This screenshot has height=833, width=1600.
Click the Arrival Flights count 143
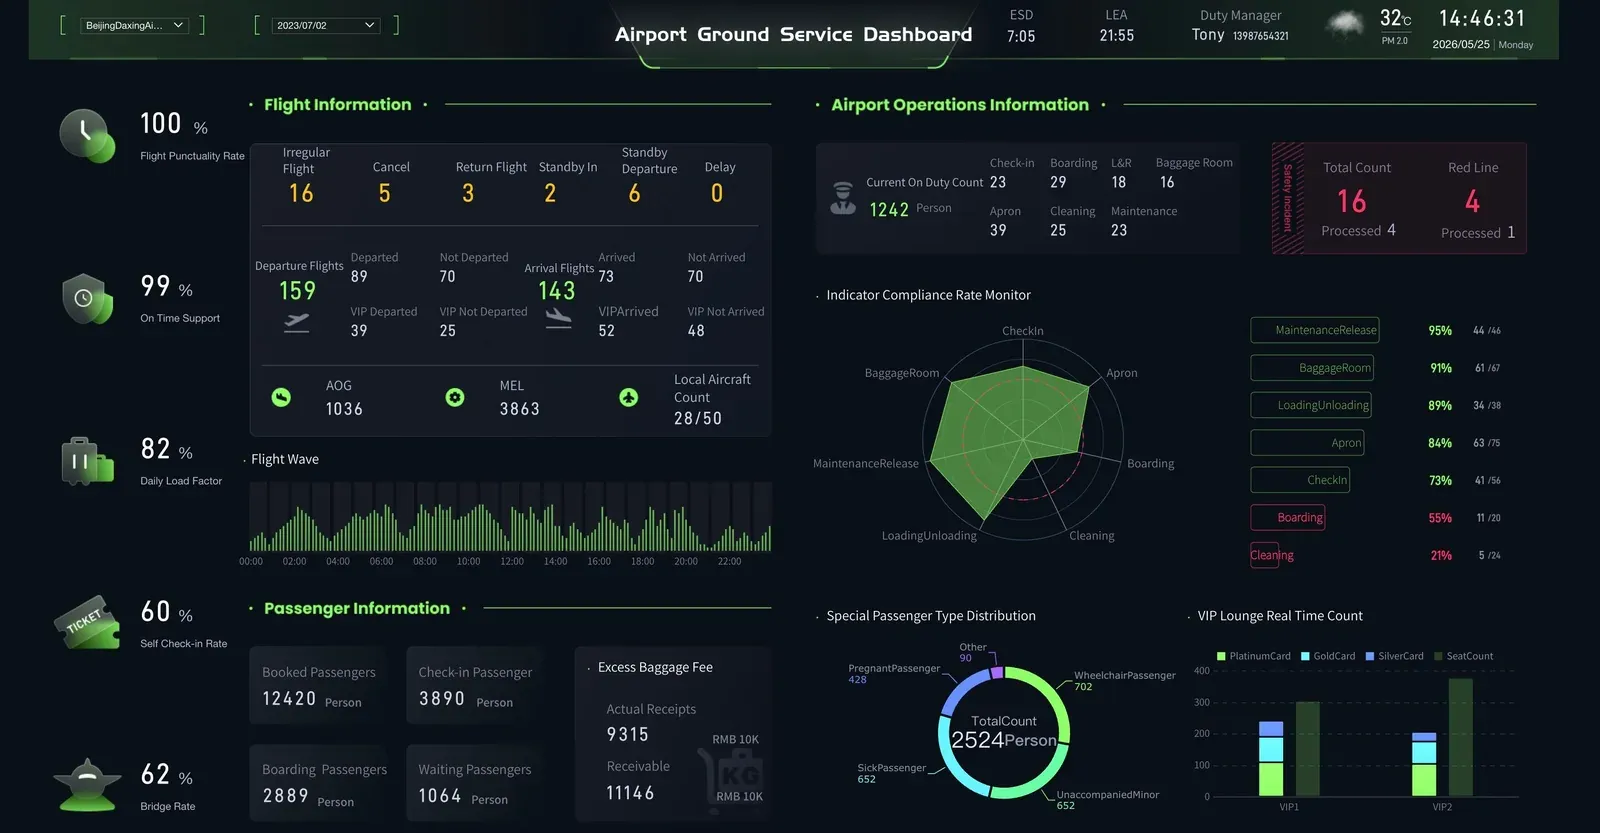coord(557,291)
